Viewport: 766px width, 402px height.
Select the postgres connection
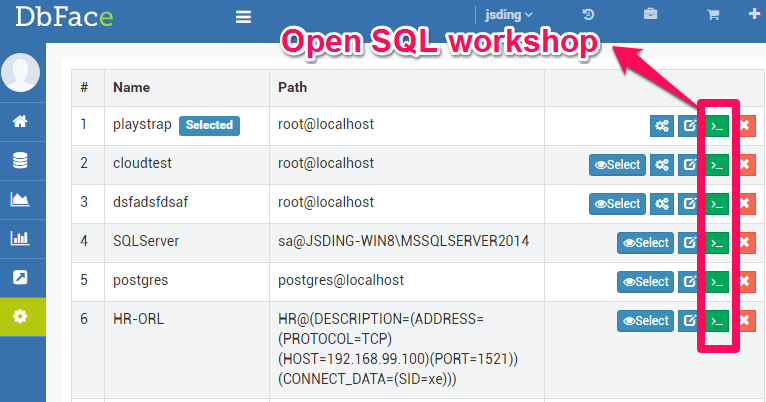pyautogui.click(x=645, y=282)
